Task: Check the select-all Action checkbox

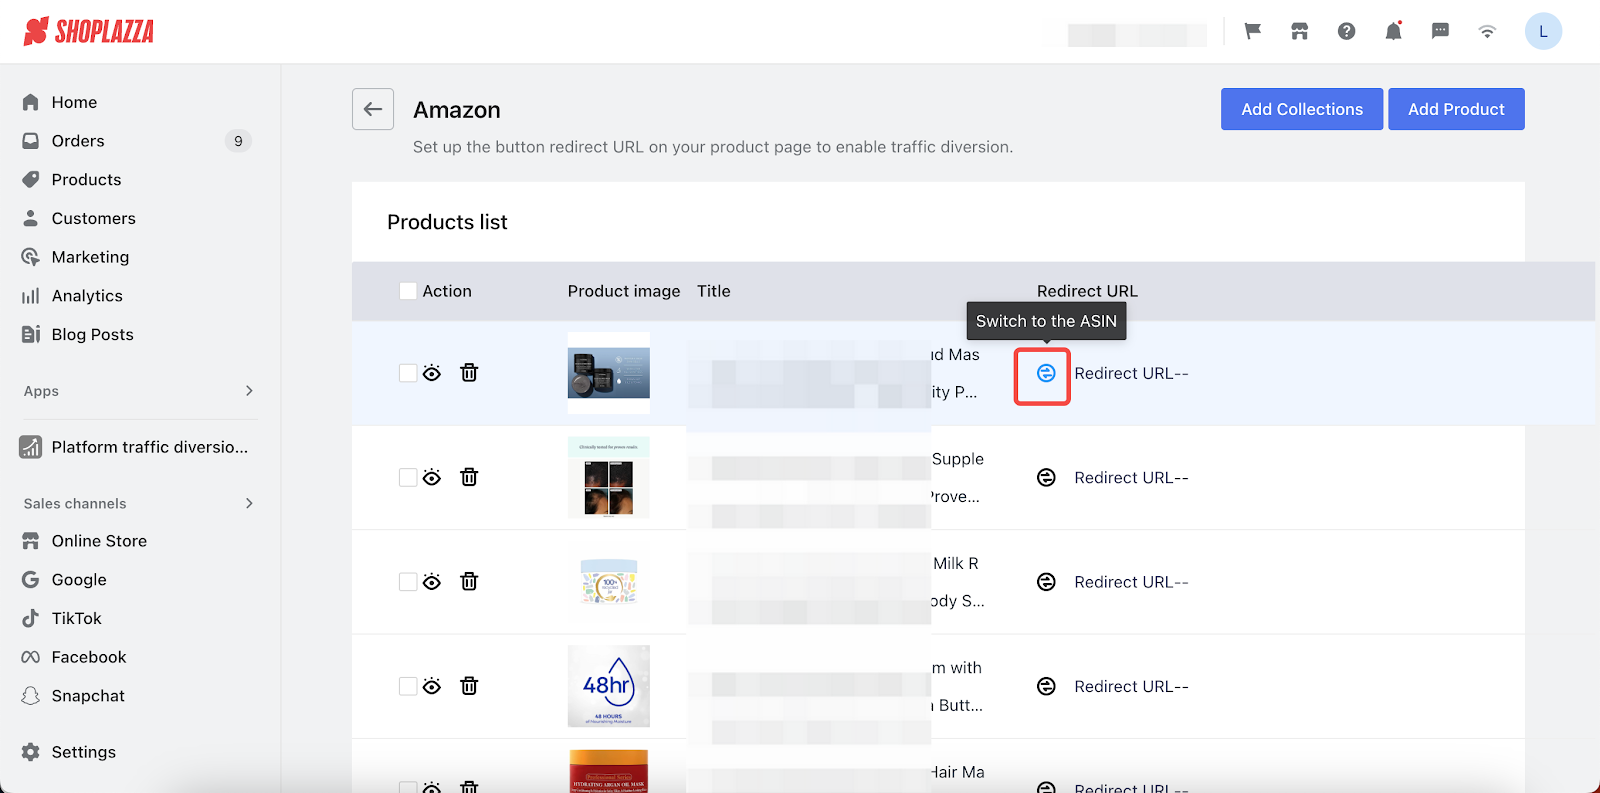Action: (x=408, y=291)
